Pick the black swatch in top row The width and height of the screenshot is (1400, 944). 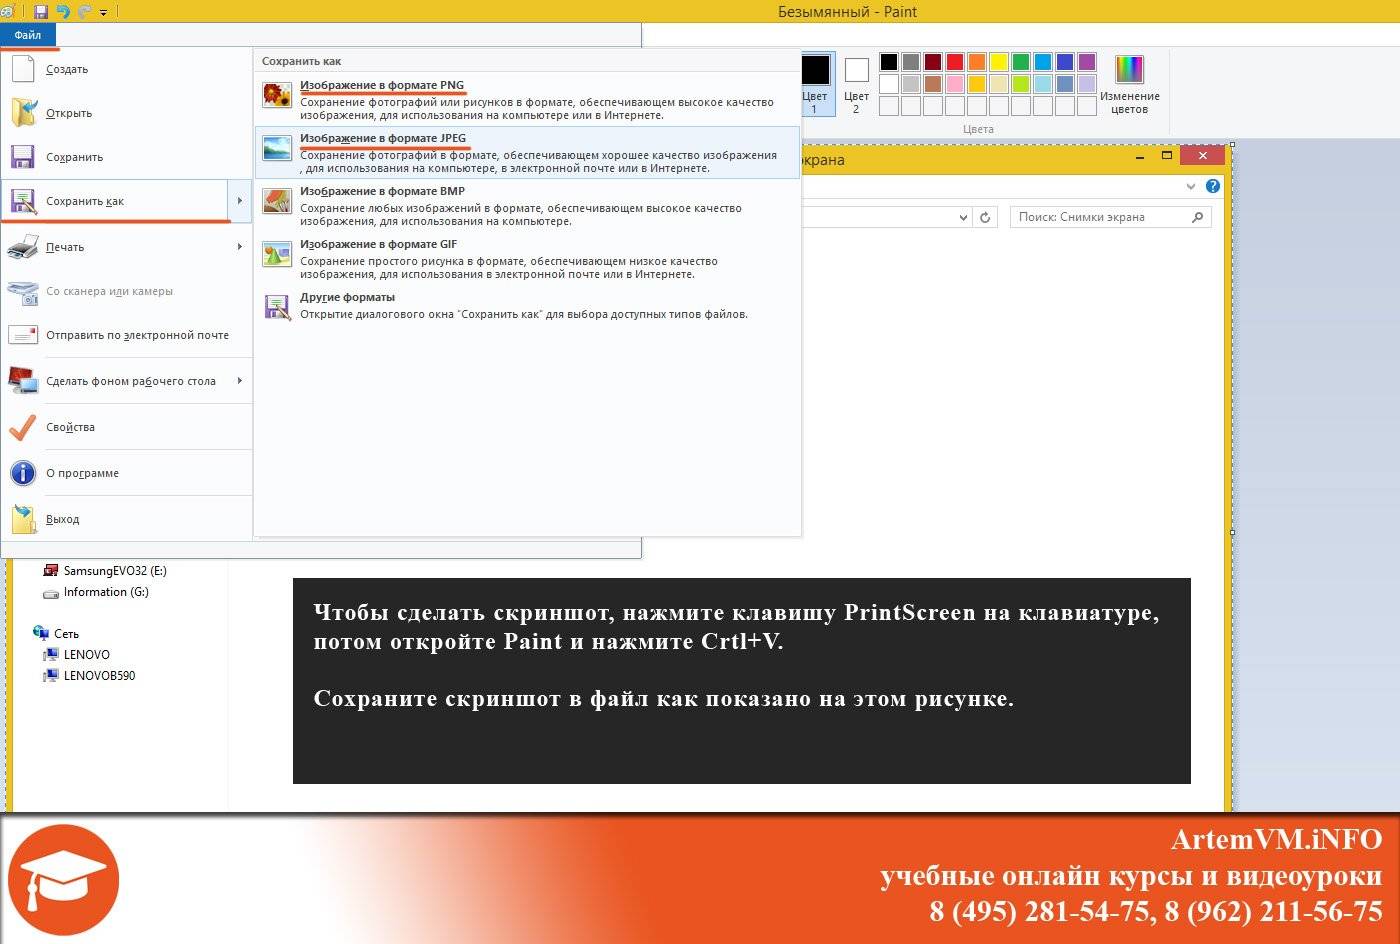coord(889,62)
